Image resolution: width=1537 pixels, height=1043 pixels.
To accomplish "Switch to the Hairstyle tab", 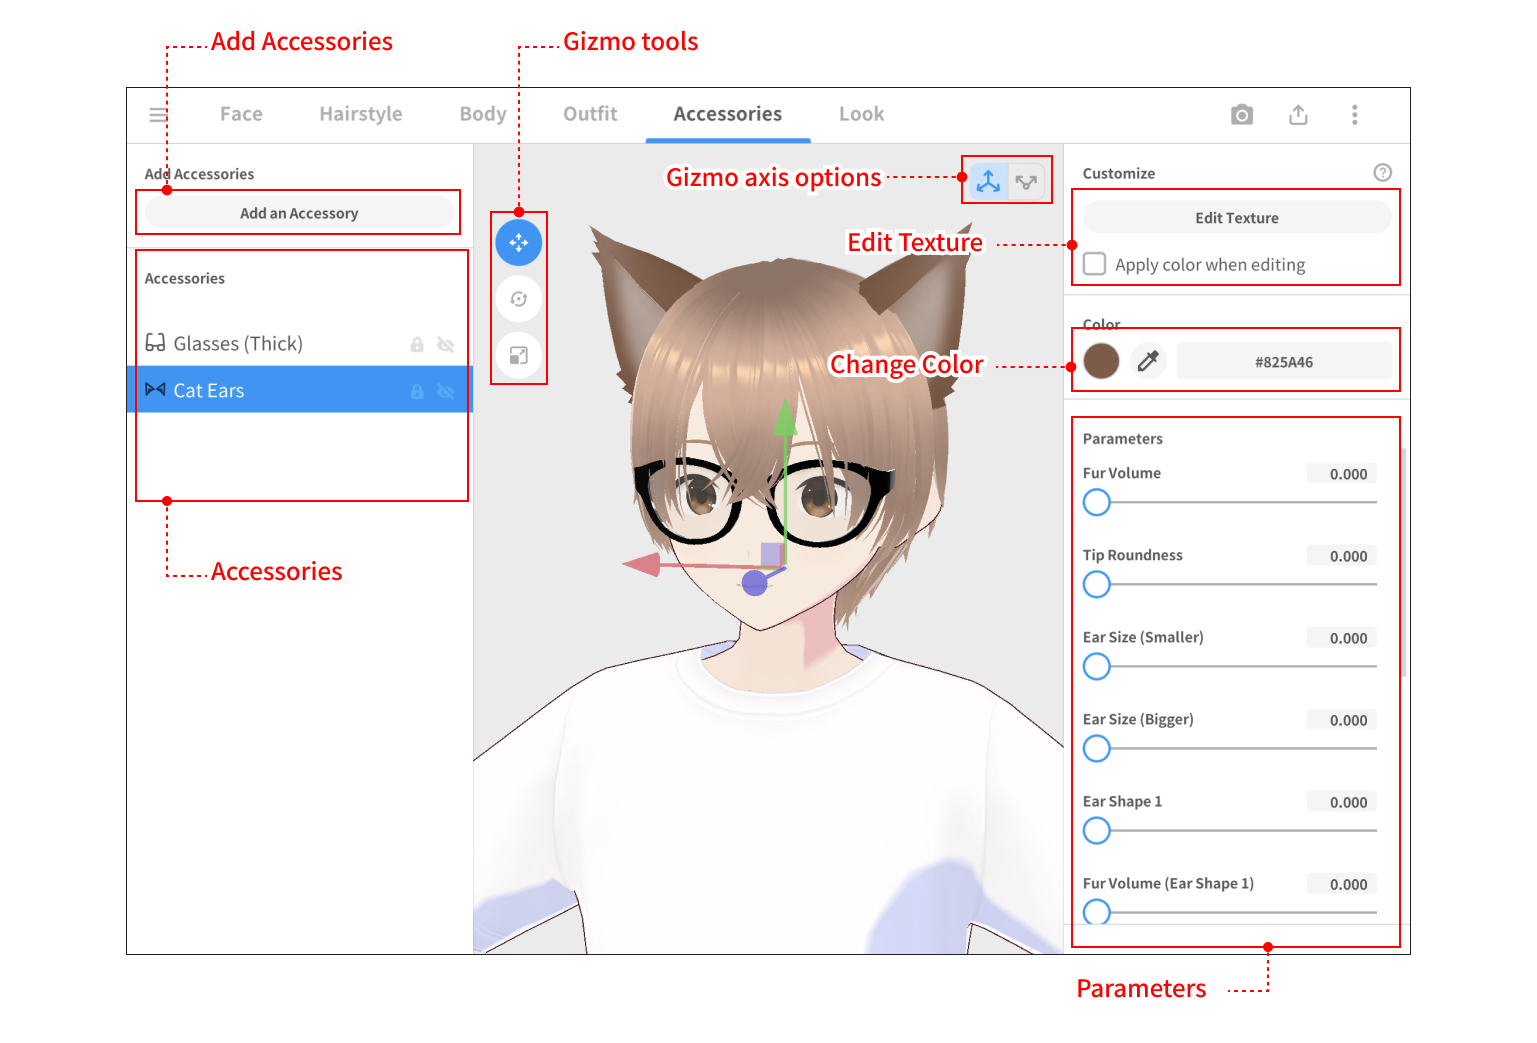I will [x=360, y=114].
